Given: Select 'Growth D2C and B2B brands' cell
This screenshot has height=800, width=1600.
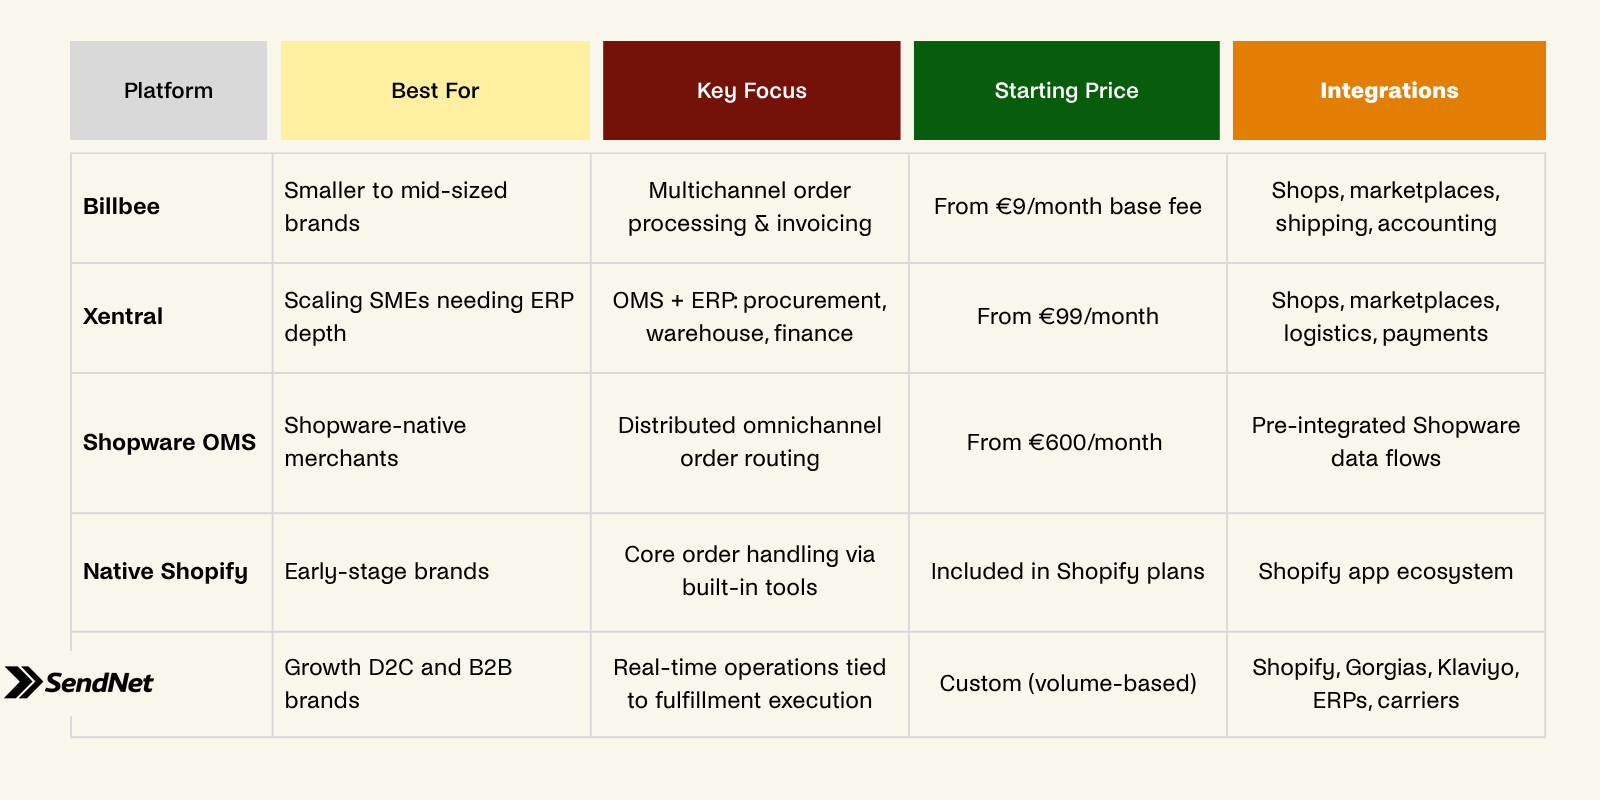Looking at the screenshot, I should (x=432, y=684).
